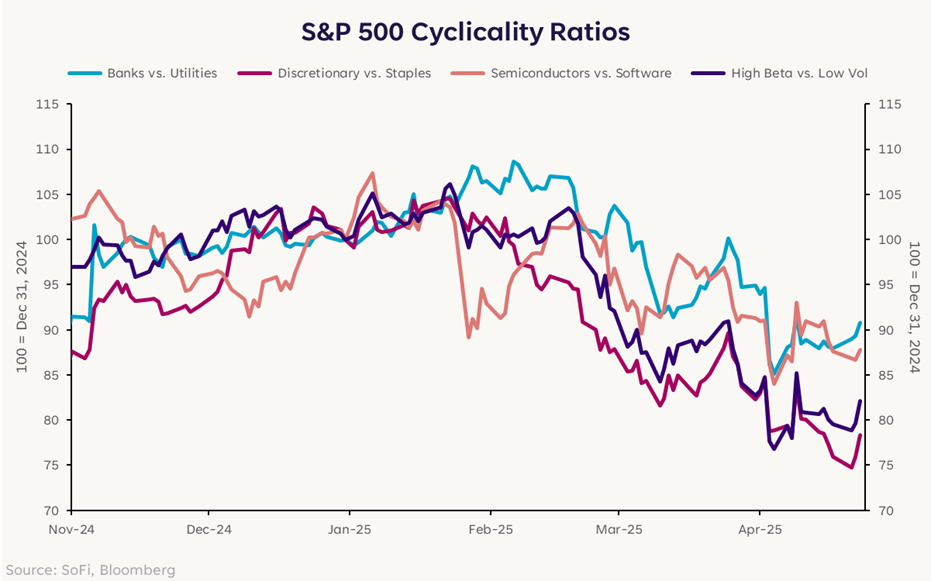Image resolution: width=931 pixels, height=581 pixels.
Task: Click the Jan-25 x-axis label
Action: 351,527
